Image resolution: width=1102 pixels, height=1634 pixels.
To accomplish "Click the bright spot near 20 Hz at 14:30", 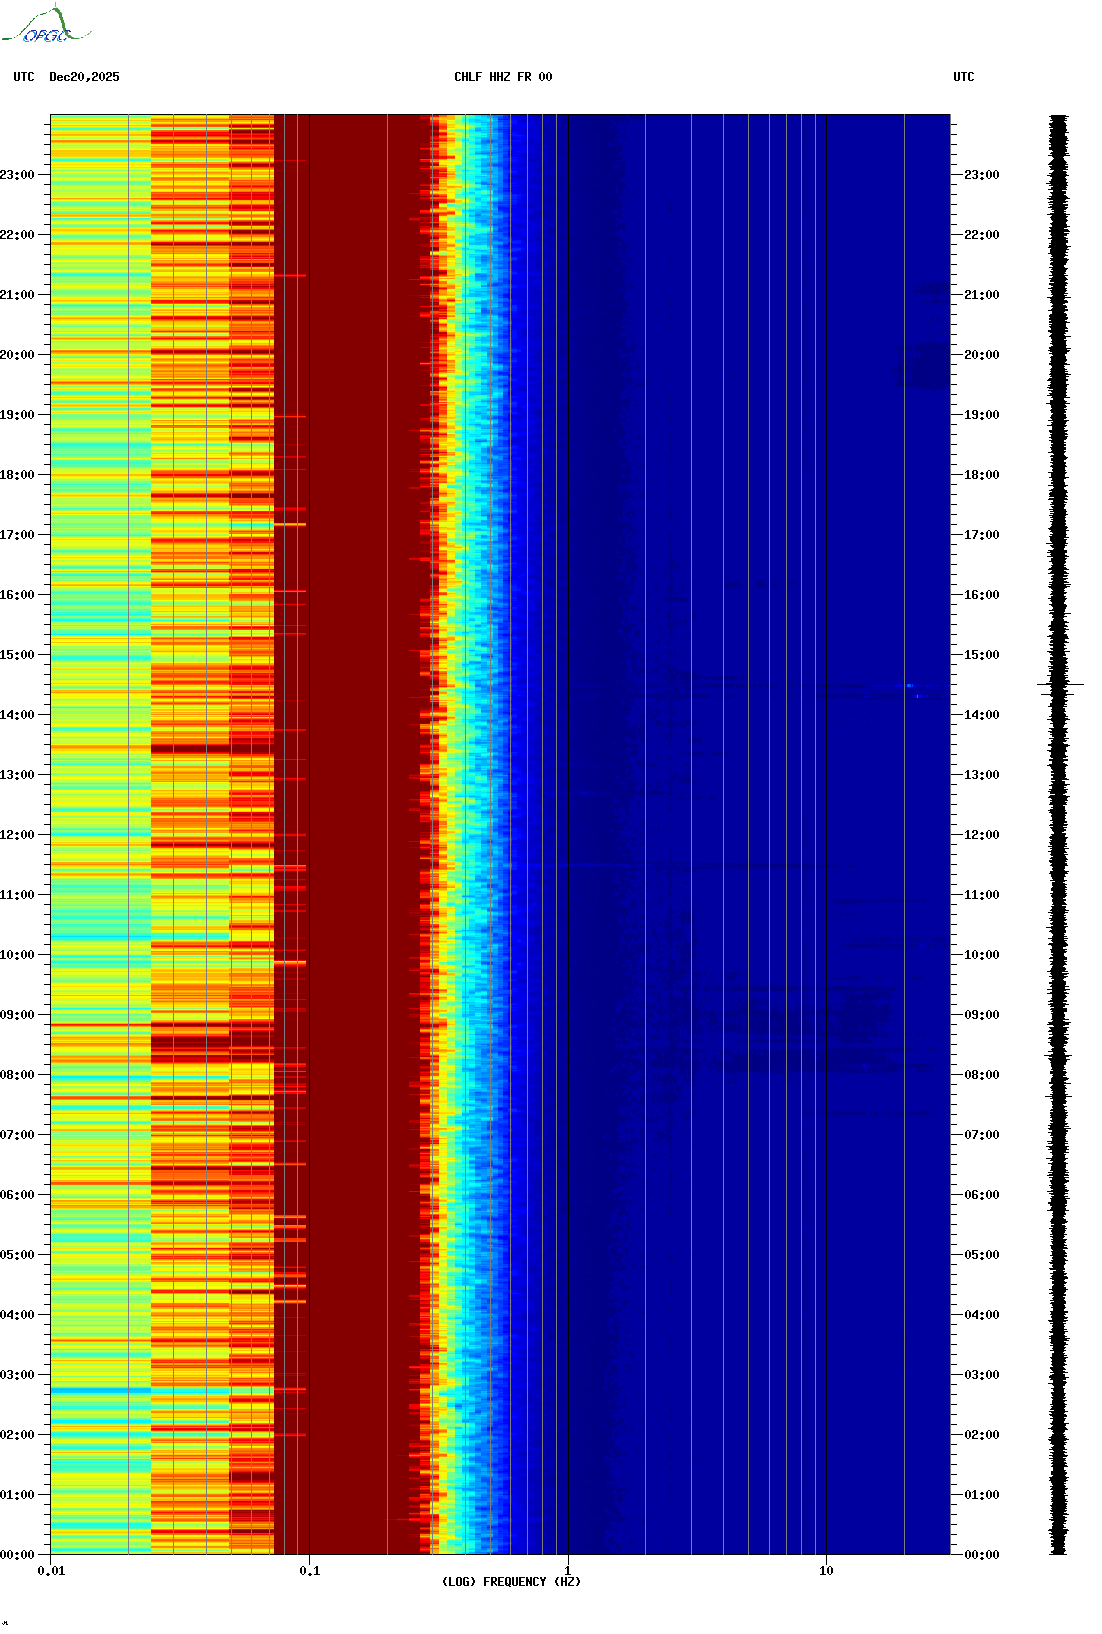I will (x=910, y=686).
